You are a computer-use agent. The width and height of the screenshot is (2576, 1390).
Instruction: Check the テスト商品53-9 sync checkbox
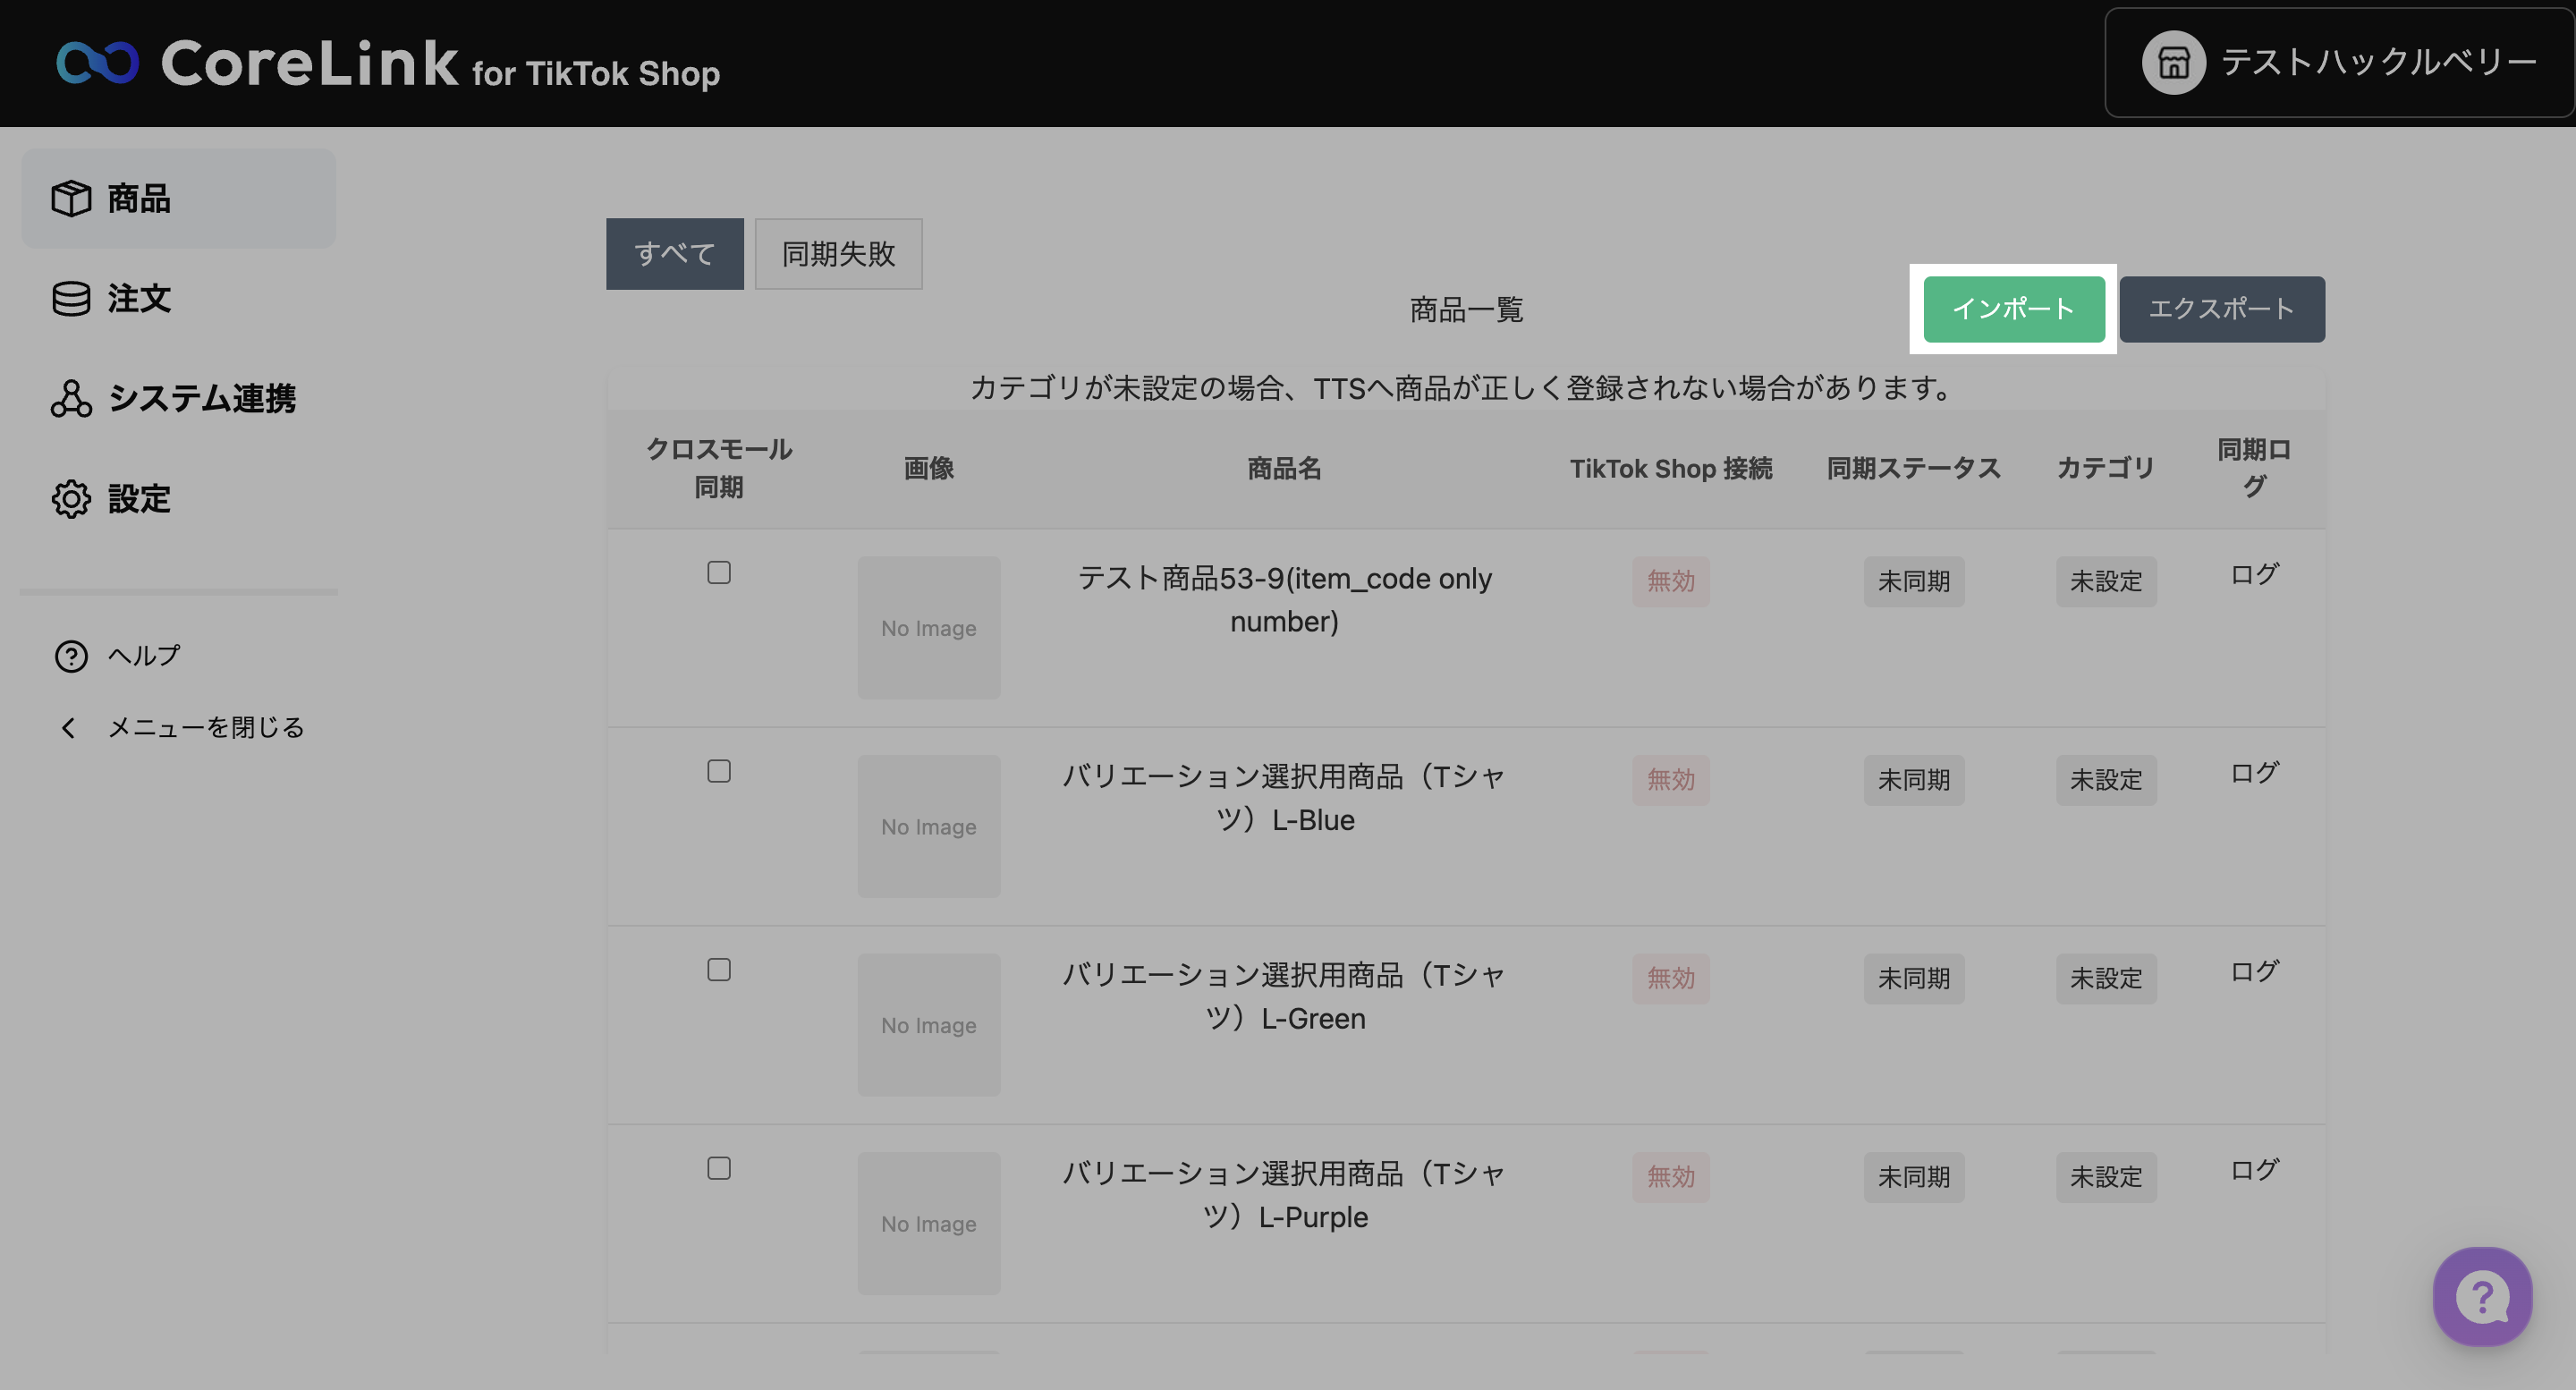(718, 572)
